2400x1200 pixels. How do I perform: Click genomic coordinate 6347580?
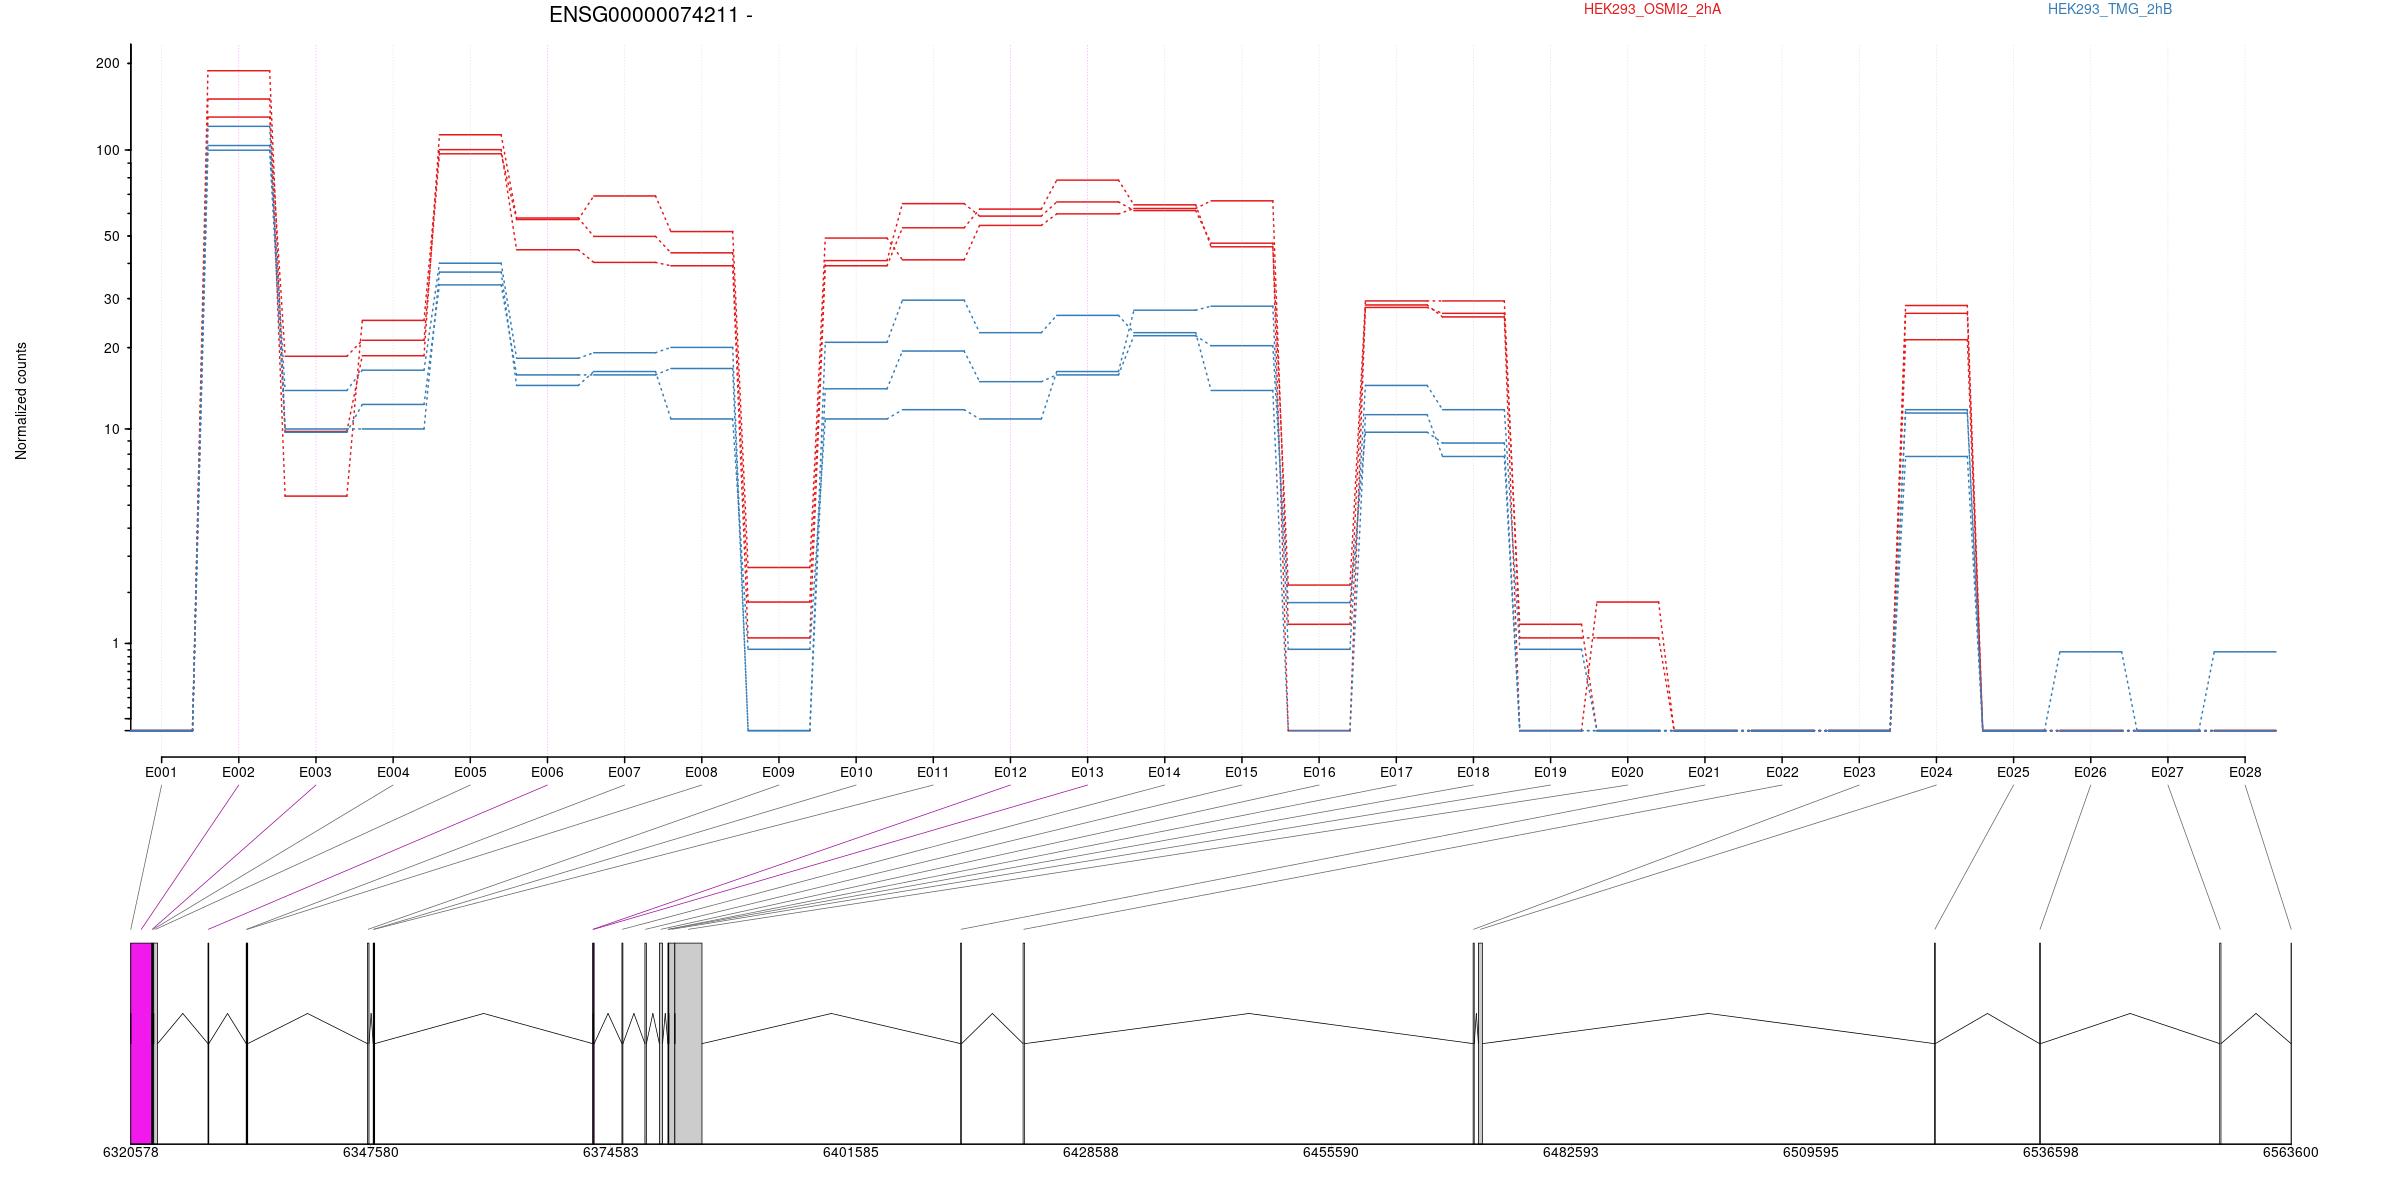[x=370, y=1152]
